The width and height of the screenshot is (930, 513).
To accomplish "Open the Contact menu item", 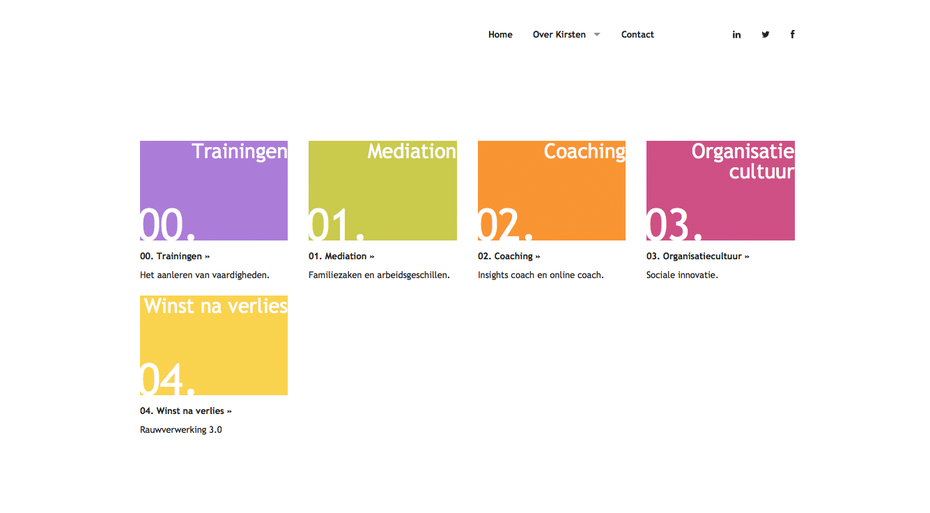I will pyautogui.click(x=637, y=34).
